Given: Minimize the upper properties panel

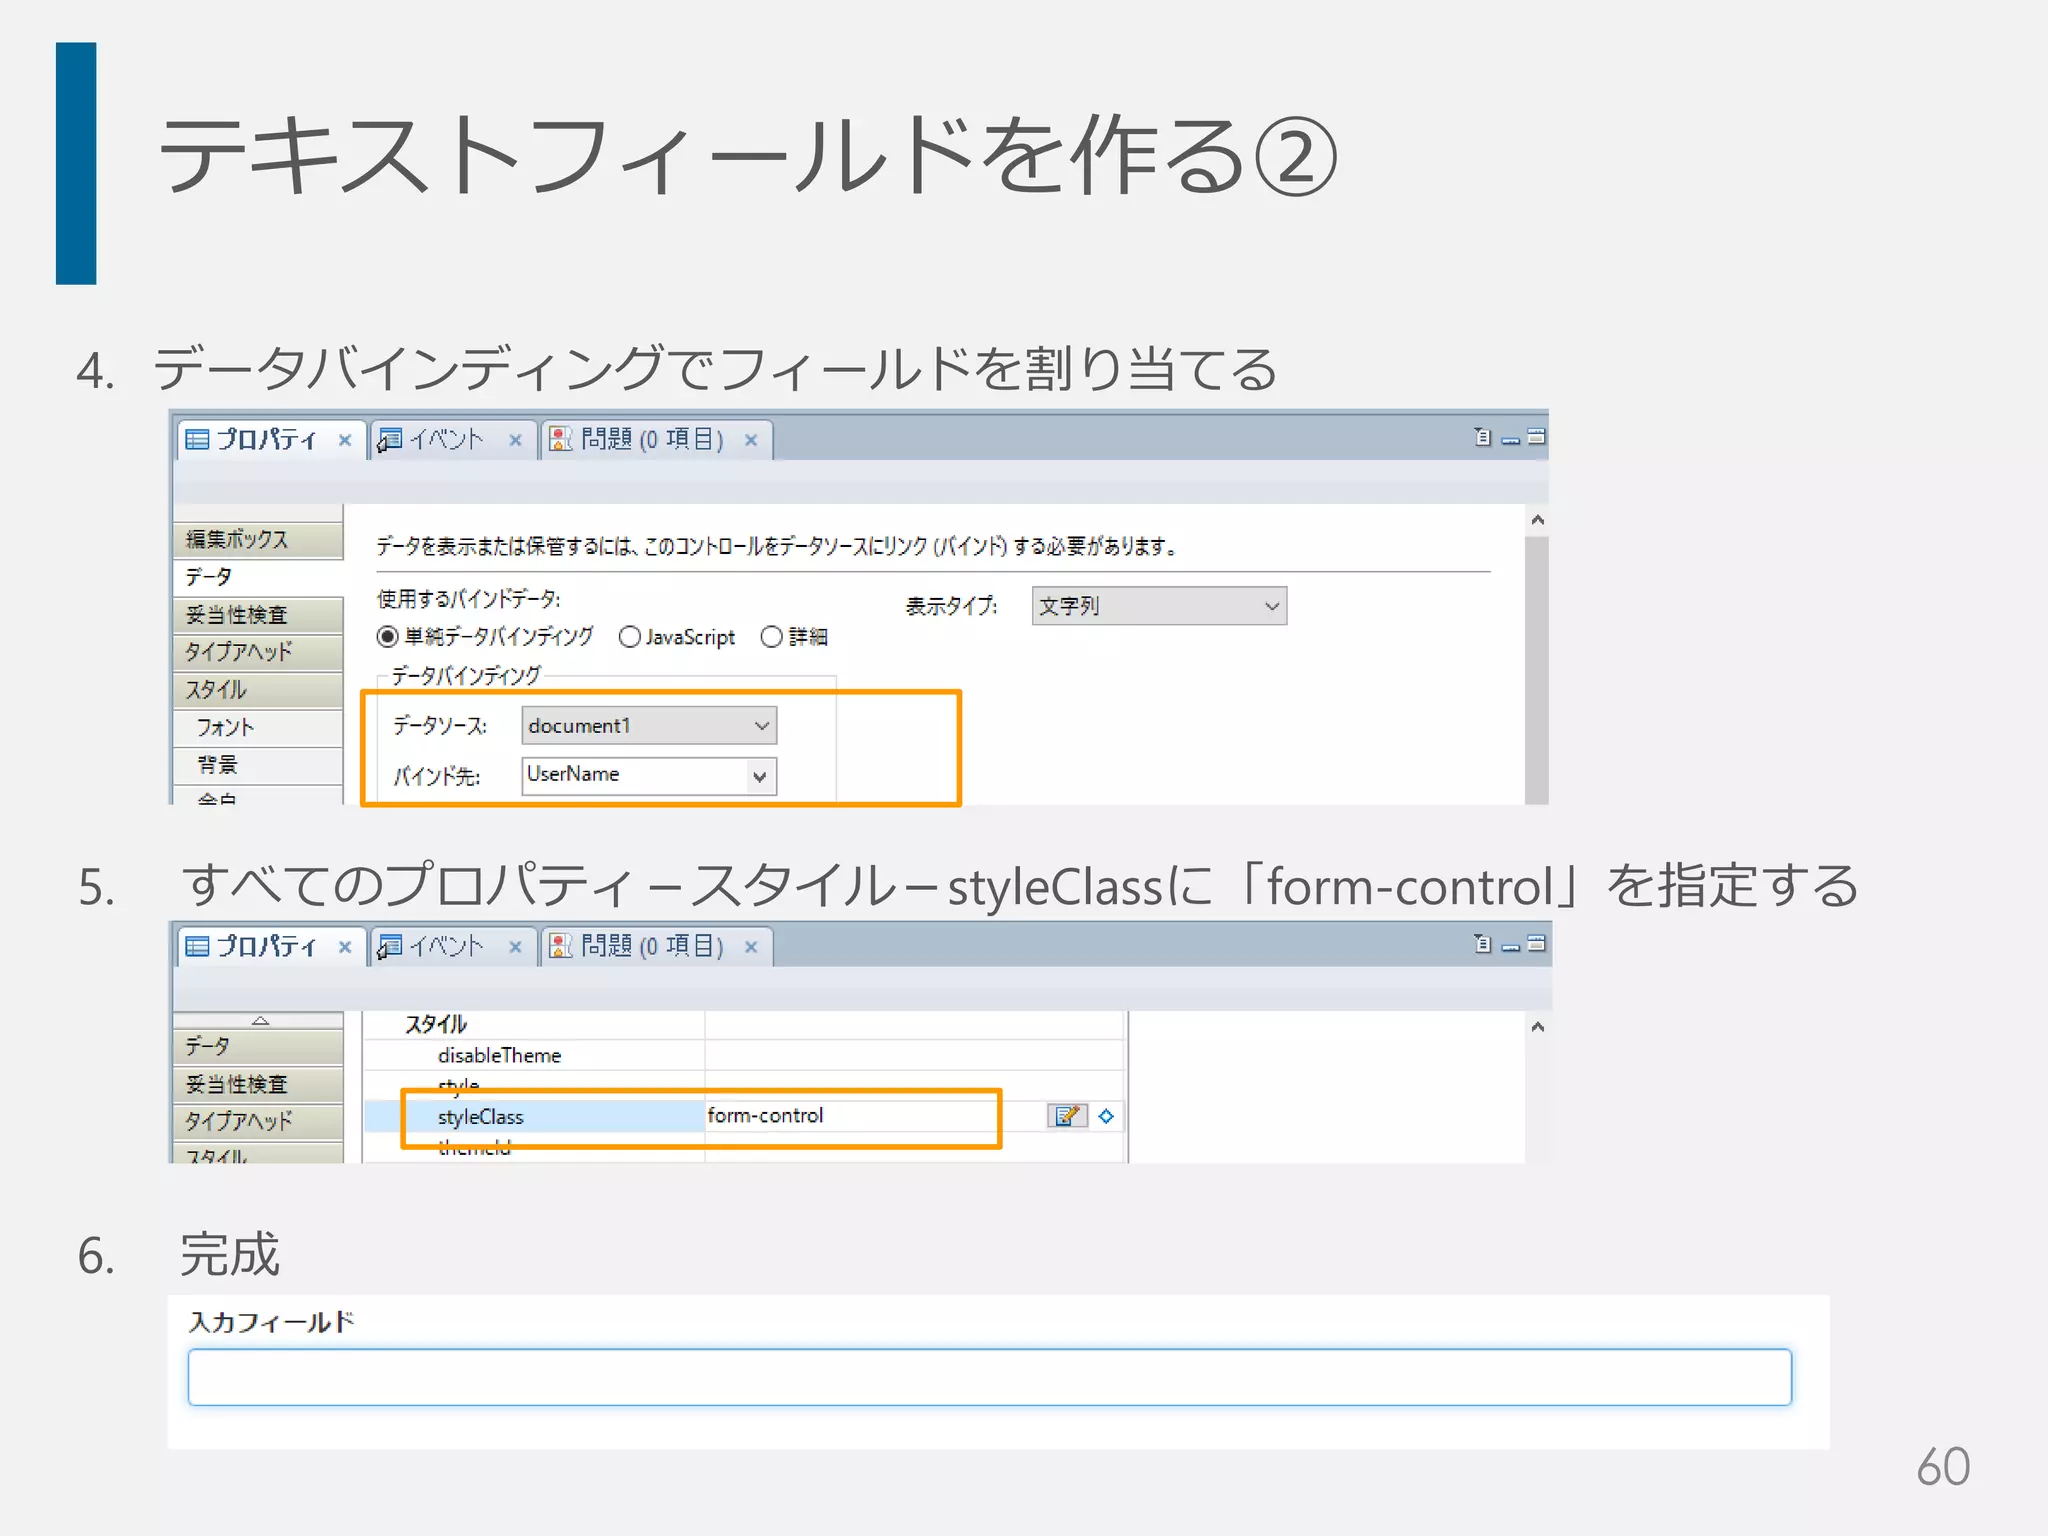Looking at the screenshot, I should click(1511, 439).
